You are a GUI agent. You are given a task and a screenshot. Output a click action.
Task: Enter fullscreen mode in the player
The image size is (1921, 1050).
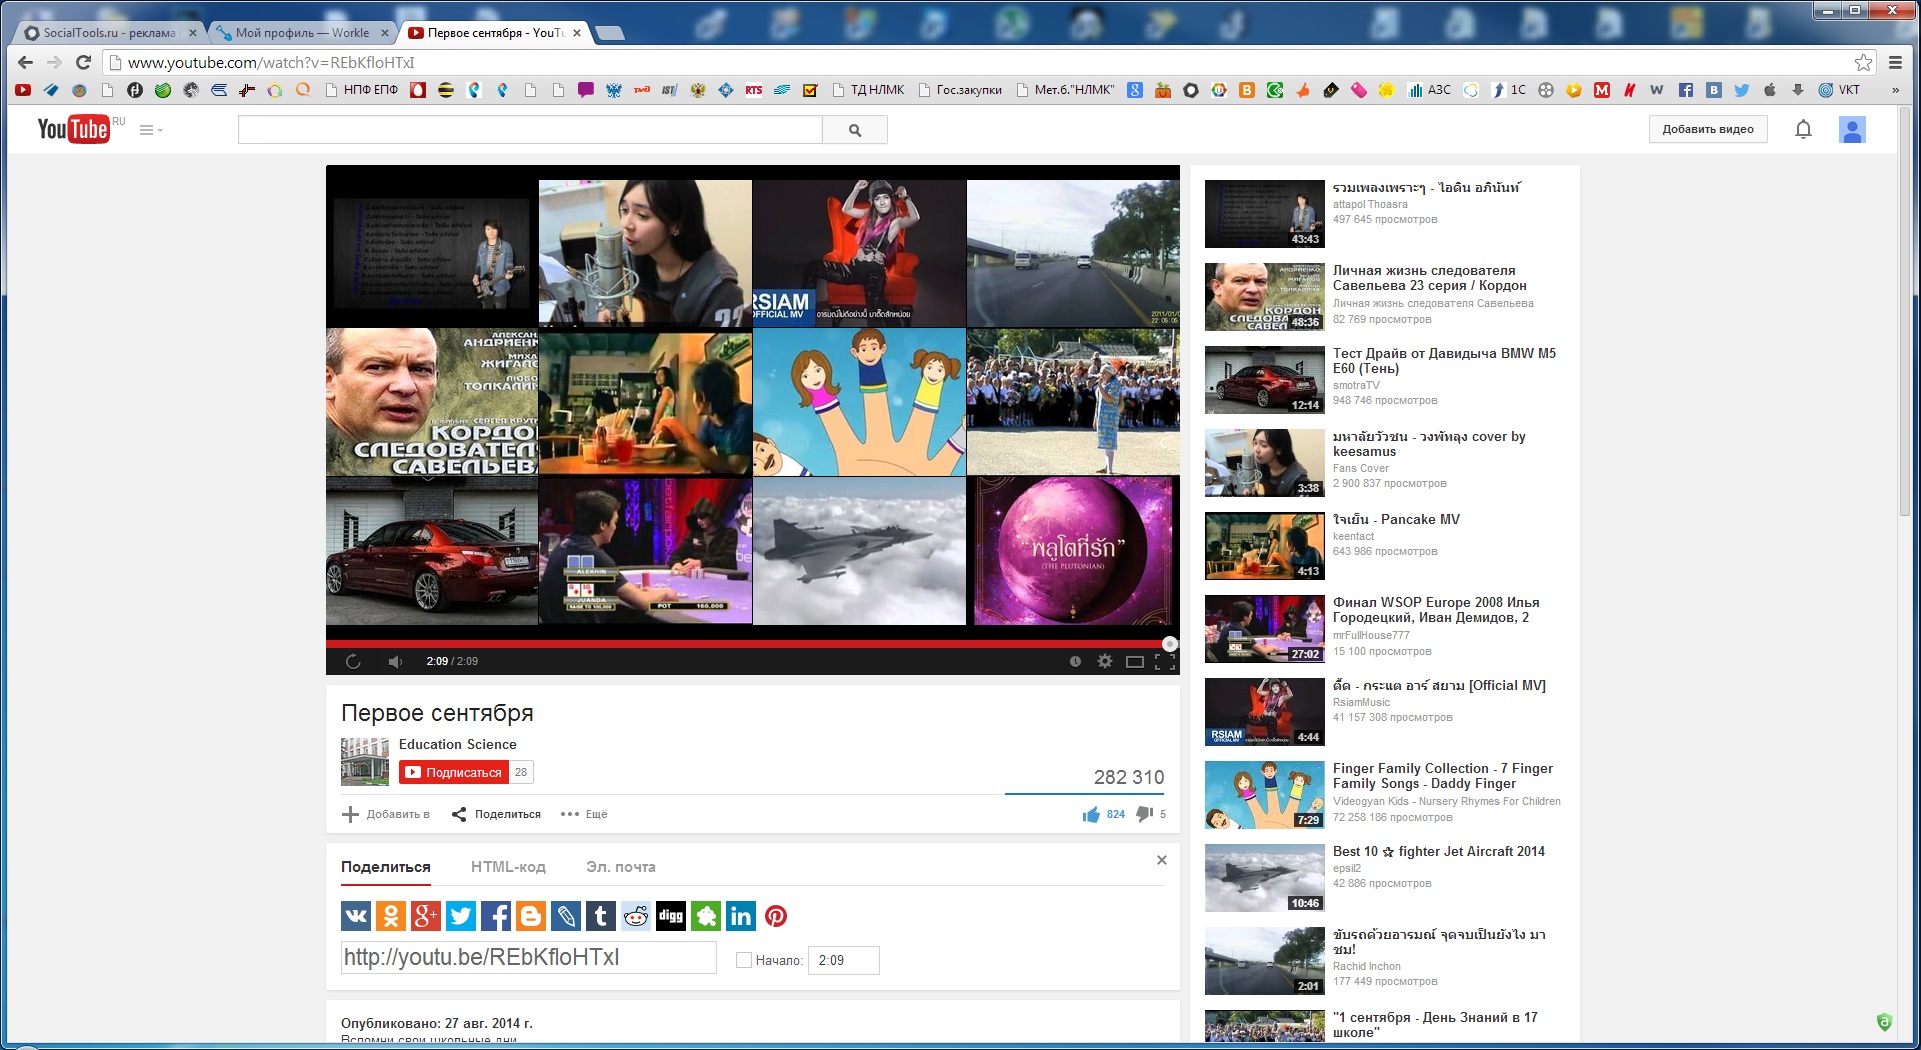pos(1165,661)
